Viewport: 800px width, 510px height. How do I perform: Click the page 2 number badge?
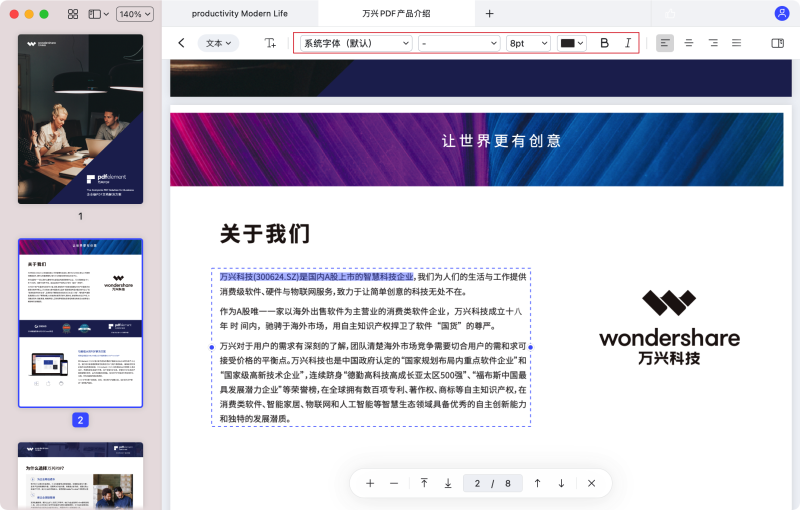click(x=80, y=420)
